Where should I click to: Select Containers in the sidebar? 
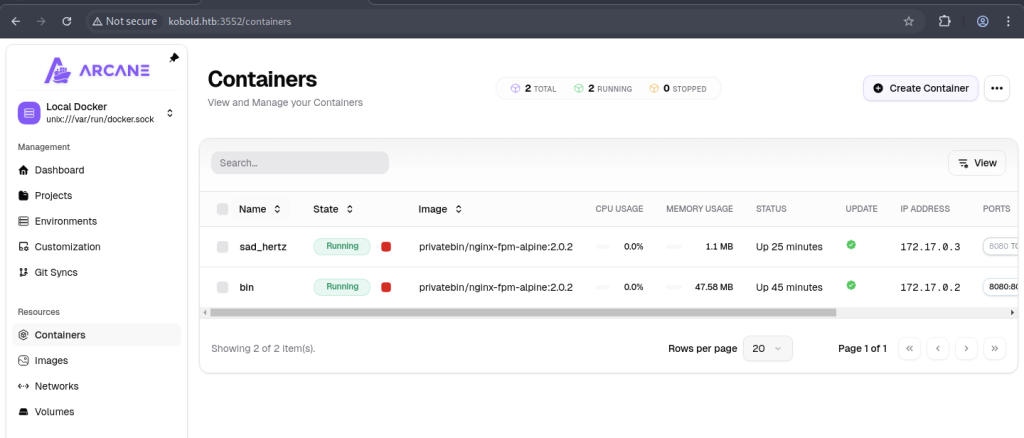[x=97, y=335]
